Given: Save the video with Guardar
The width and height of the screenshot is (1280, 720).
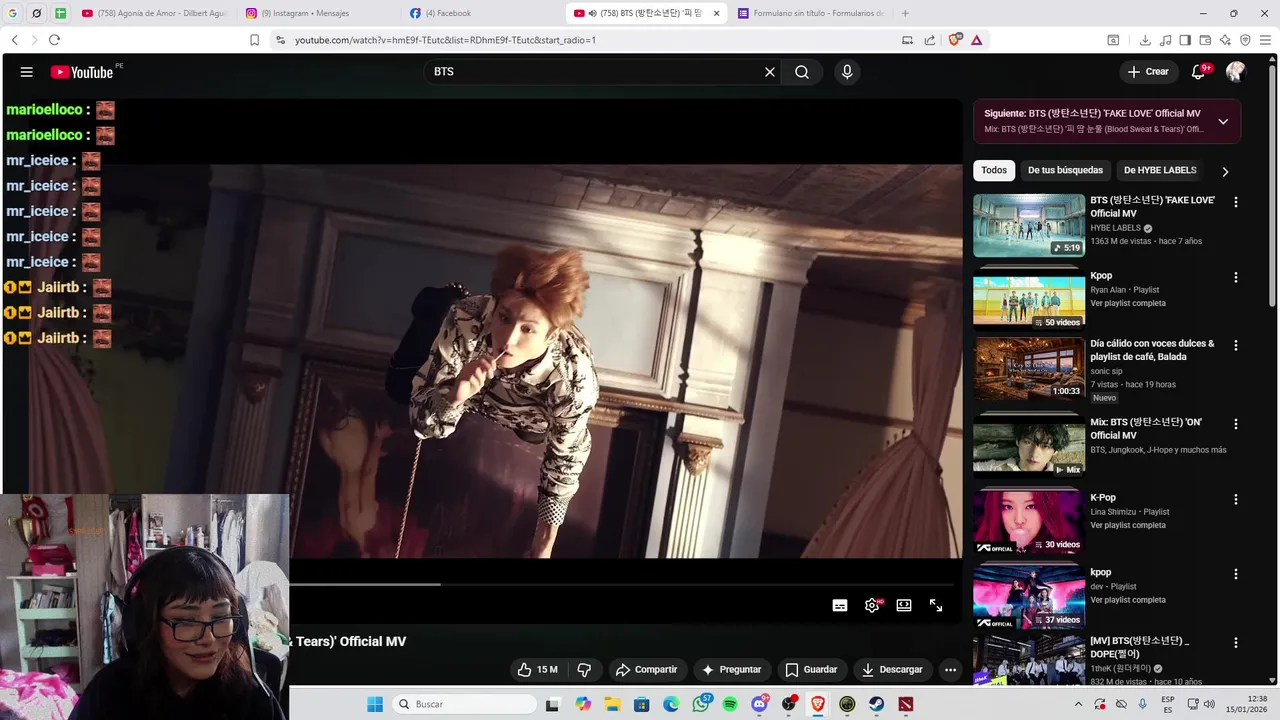Looking at the screenshot, I should pyautogui.click(x=811, y=670).
